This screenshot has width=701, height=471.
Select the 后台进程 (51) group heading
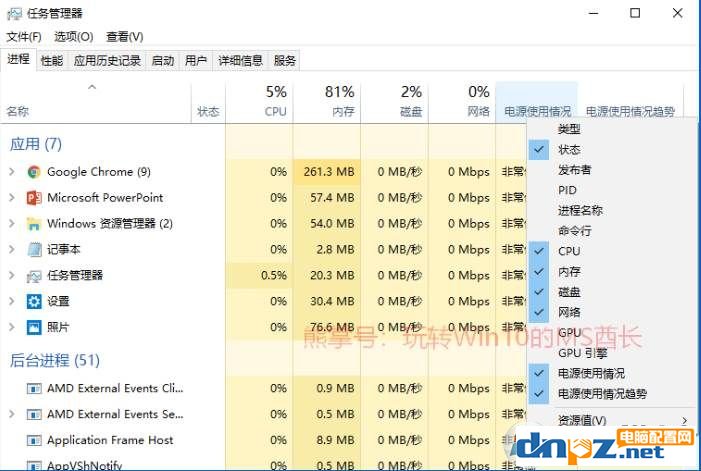coord(55,361)
